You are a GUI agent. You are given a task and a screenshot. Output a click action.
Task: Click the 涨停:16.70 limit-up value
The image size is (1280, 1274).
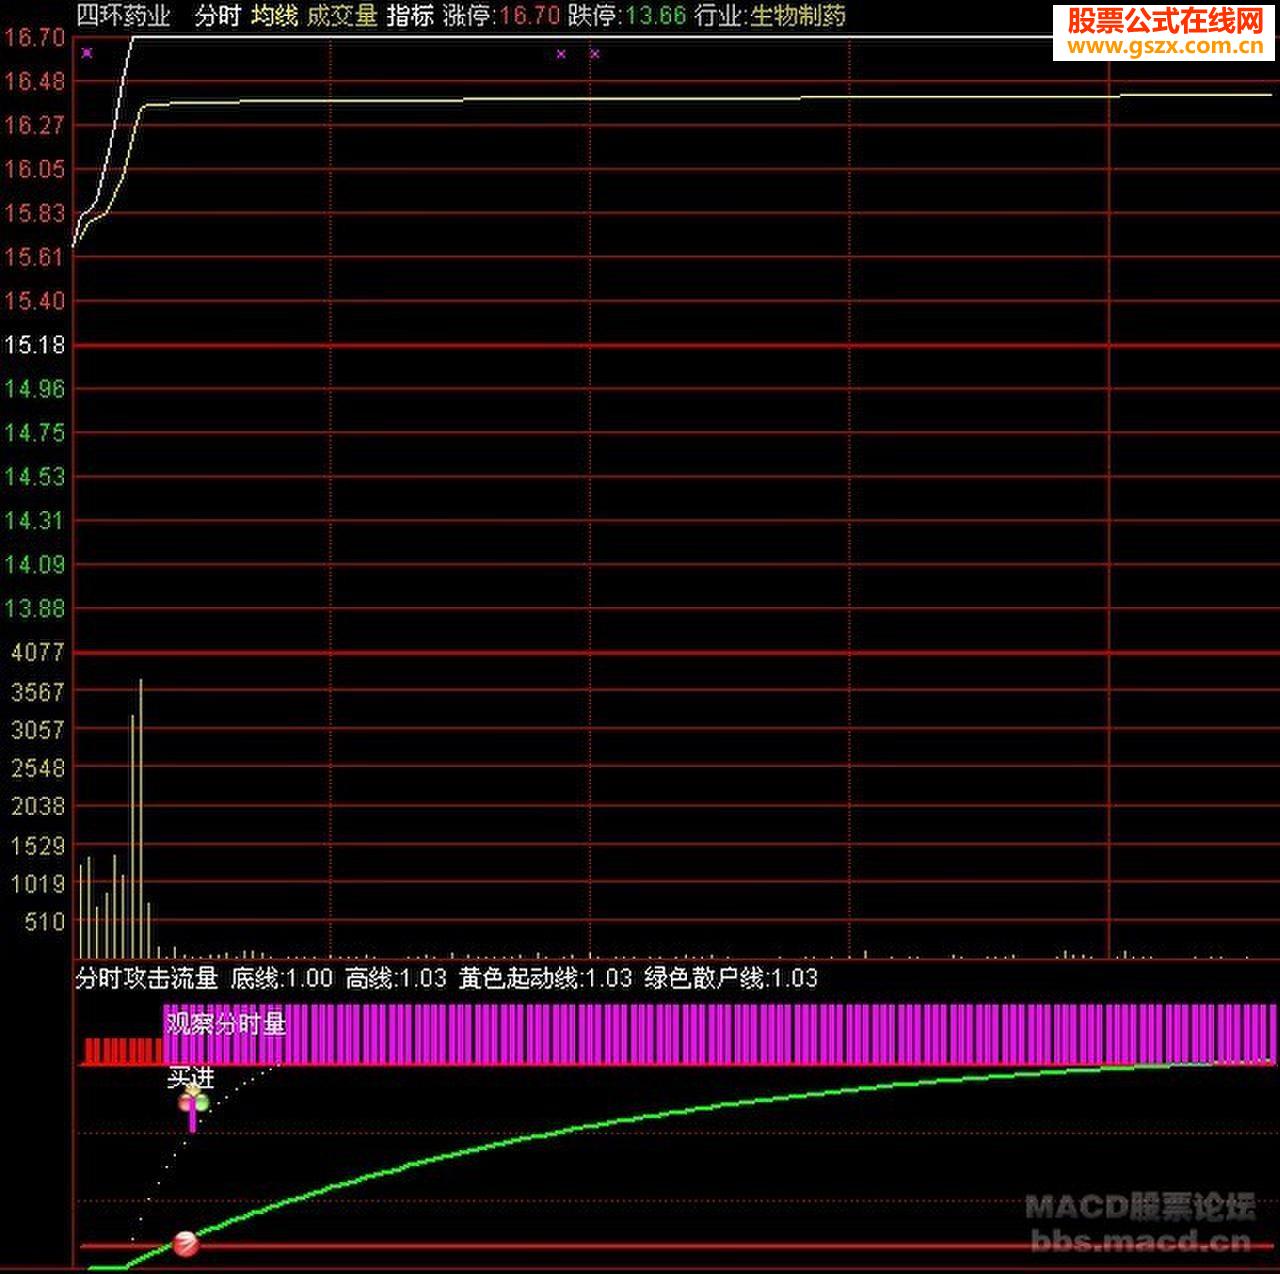pyautogui.click(x=501, y=16)
